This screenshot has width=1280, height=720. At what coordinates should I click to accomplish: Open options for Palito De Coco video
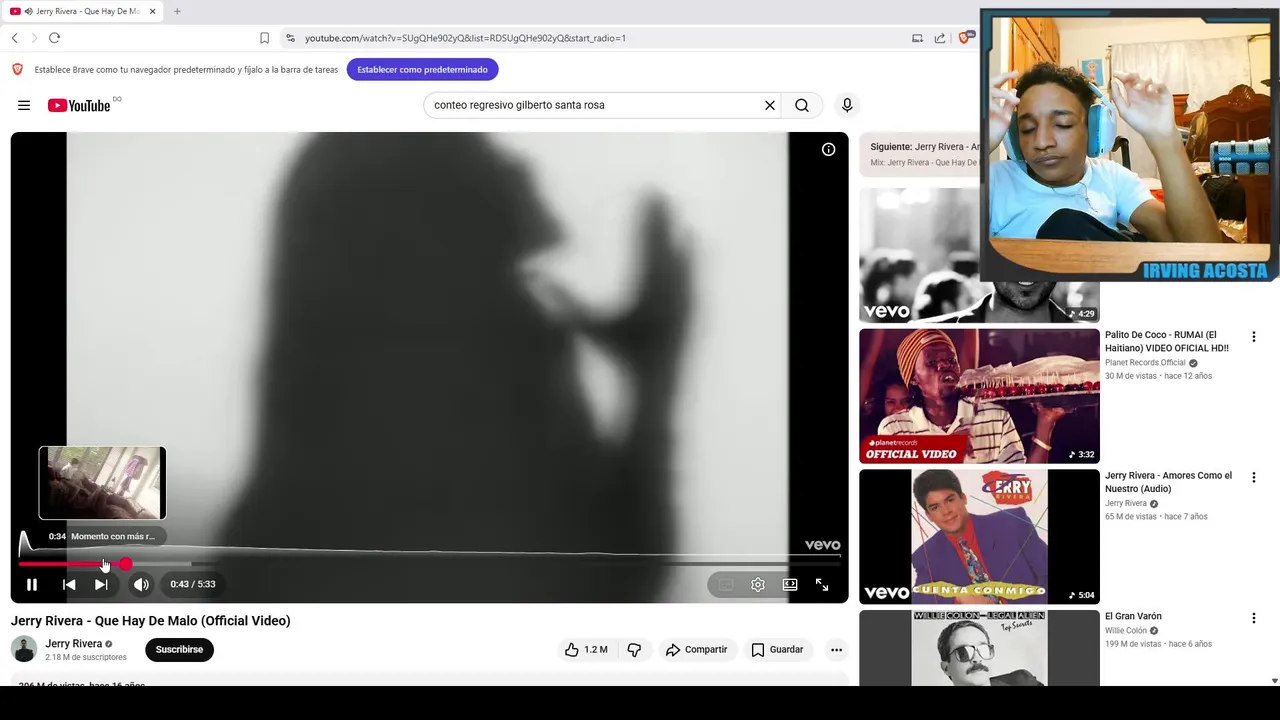1254,337
